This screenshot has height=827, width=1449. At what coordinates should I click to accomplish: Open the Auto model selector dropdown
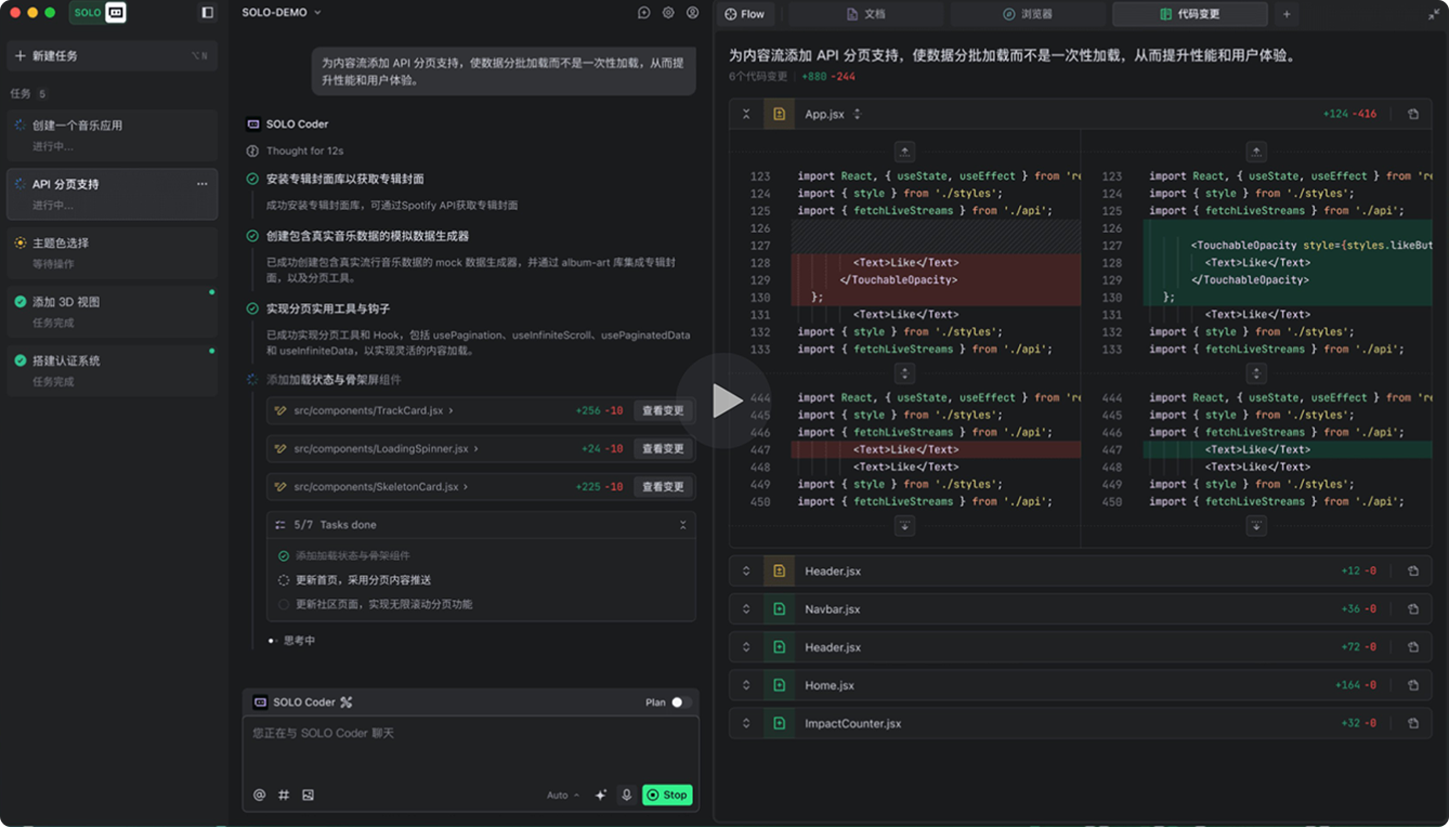pos(562,795)
